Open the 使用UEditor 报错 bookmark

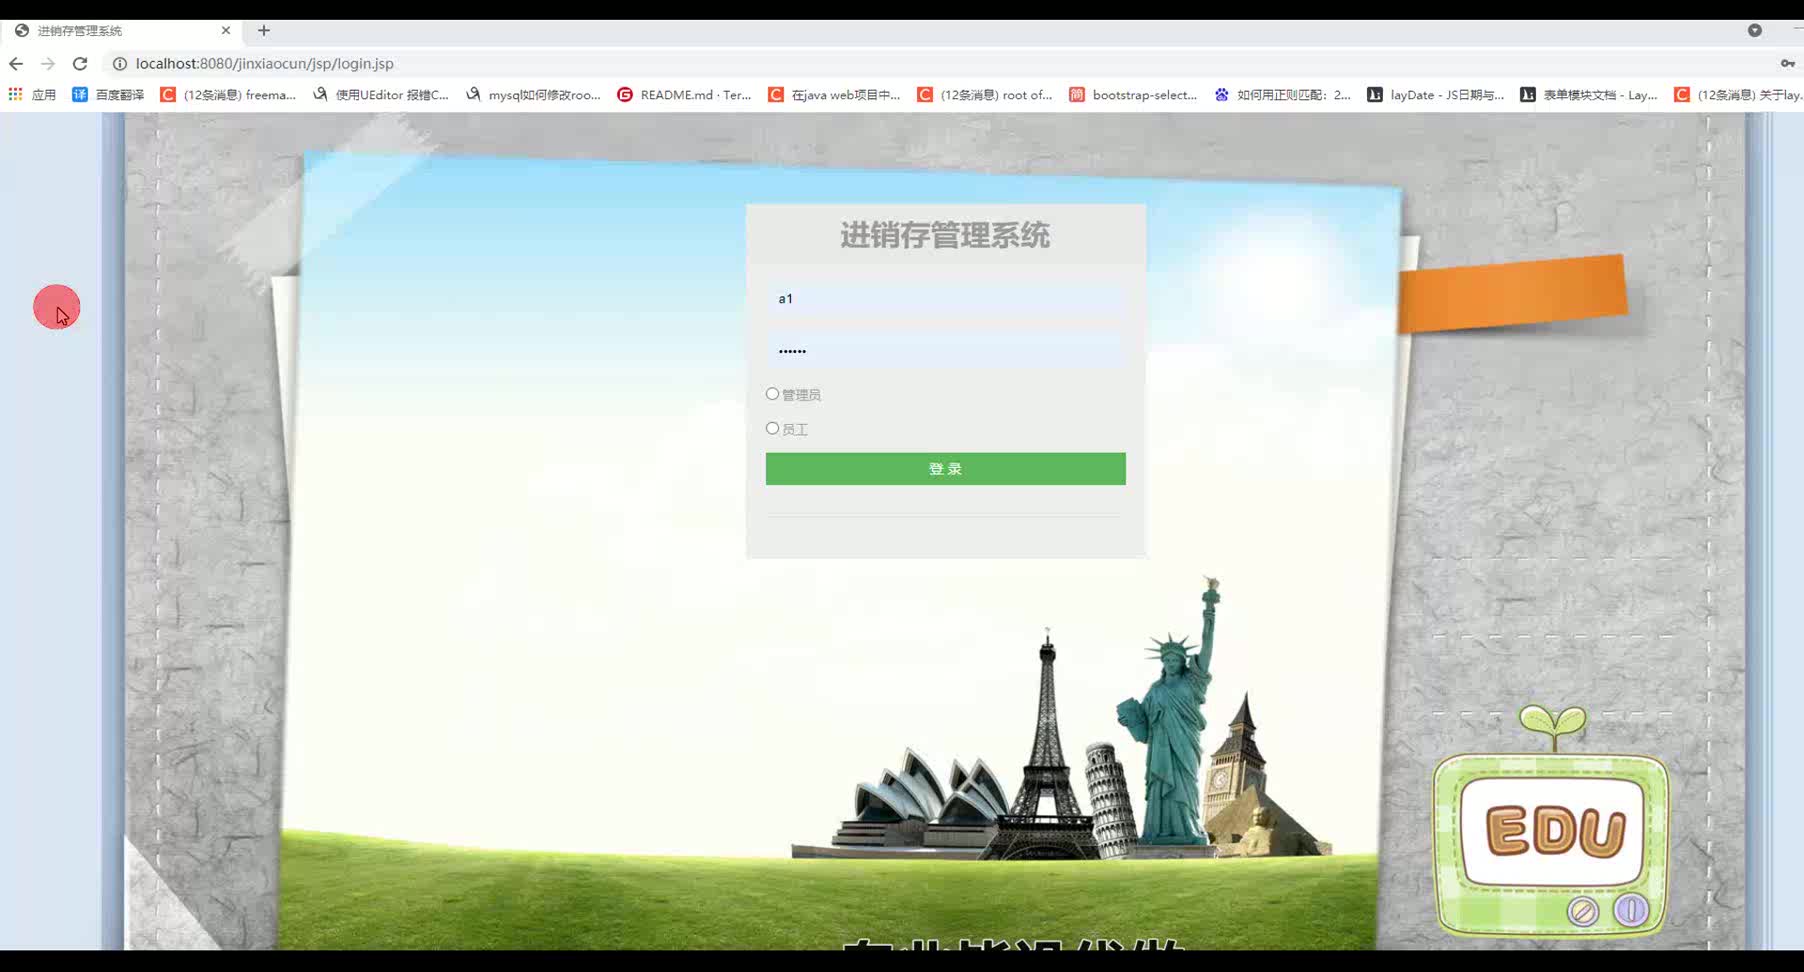pyautogui.click(x=380, y=95)
